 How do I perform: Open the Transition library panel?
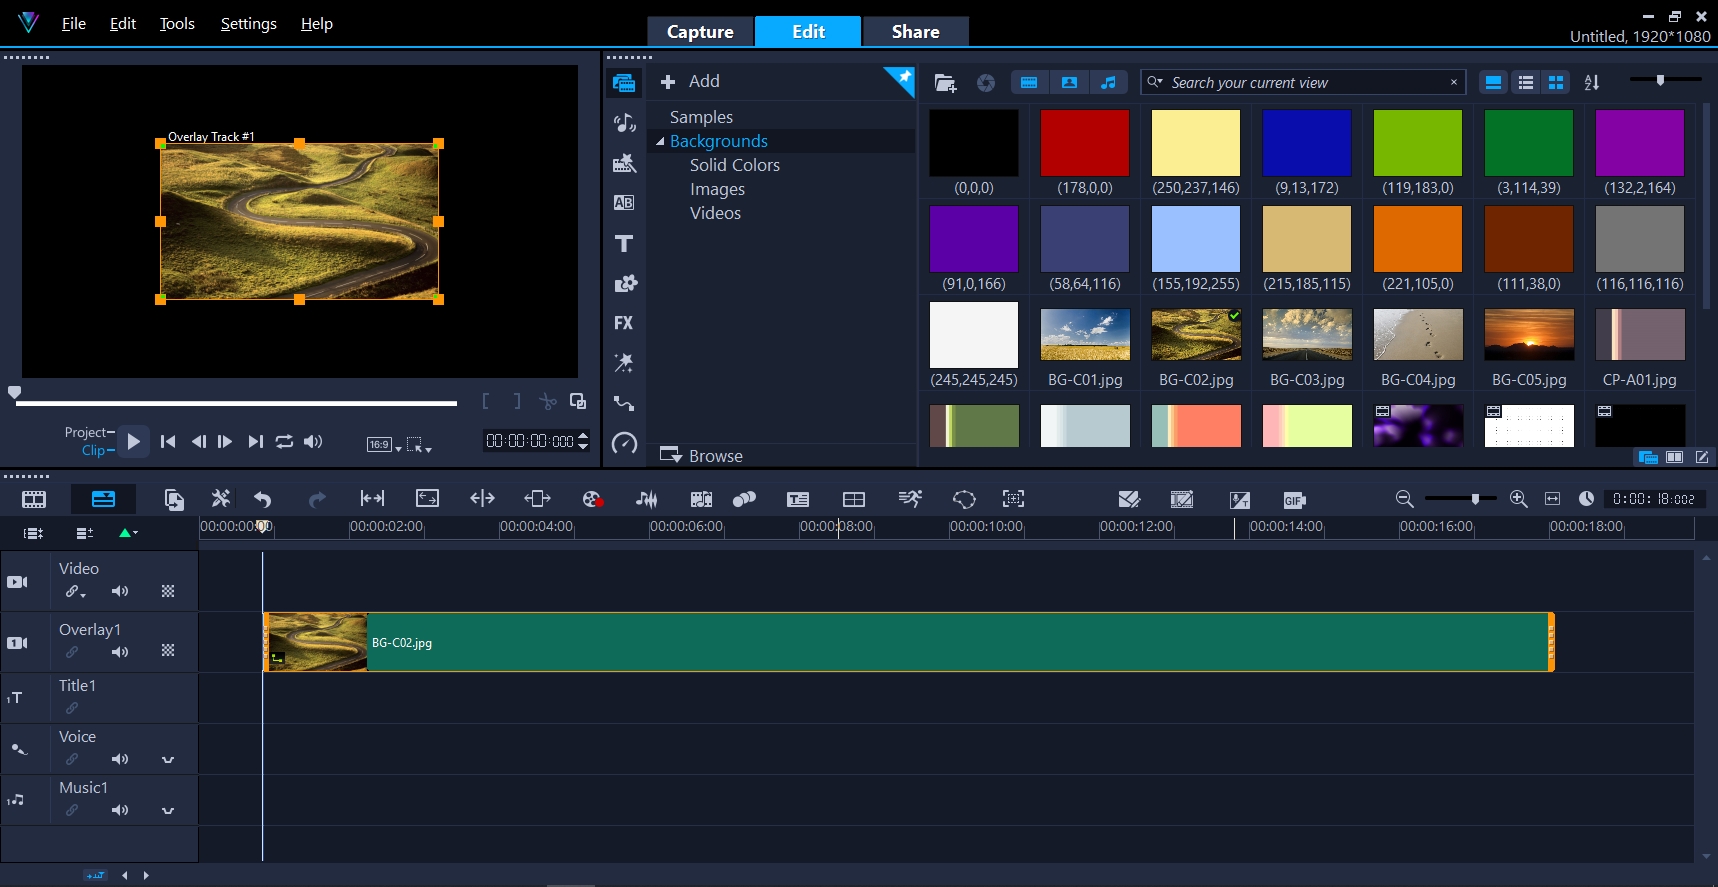[624, 203]
